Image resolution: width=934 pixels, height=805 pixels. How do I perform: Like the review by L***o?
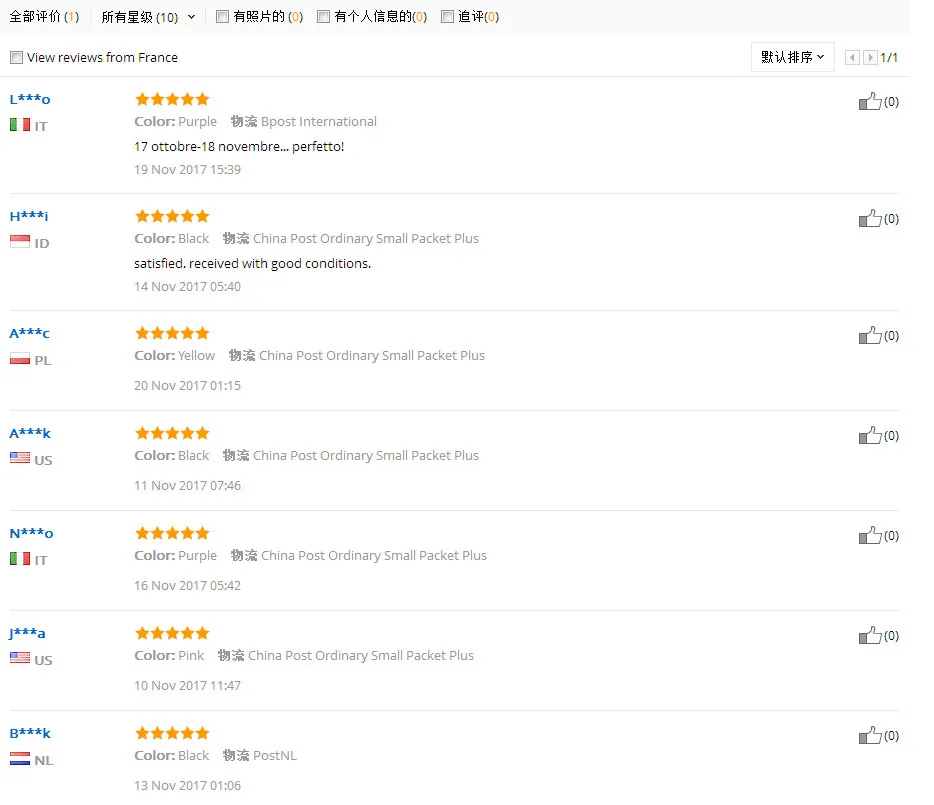pyautogui.click(x=870, y=101)
